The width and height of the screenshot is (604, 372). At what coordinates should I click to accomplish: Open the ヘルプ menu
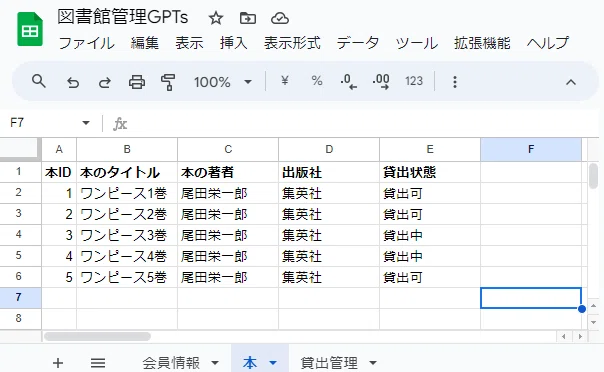(547, 43)
